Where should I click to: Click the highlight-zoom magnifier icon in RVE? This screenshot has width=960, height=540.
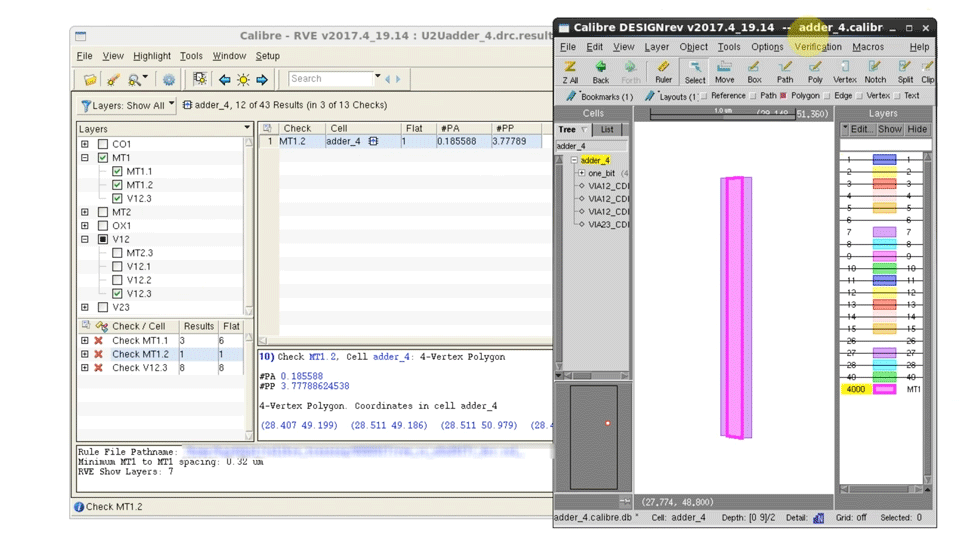click(x=134, y=80)
